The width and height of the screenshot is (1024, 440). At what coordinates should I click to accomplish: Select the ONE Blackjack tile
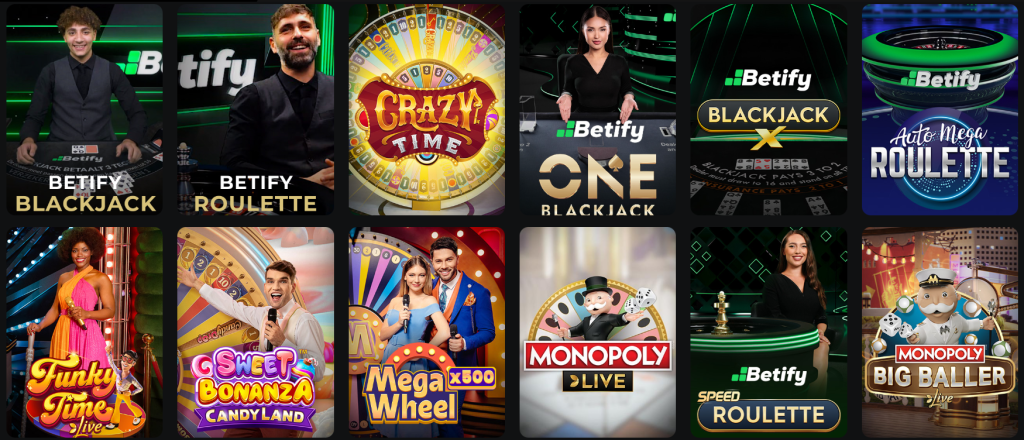coord(598,110)
